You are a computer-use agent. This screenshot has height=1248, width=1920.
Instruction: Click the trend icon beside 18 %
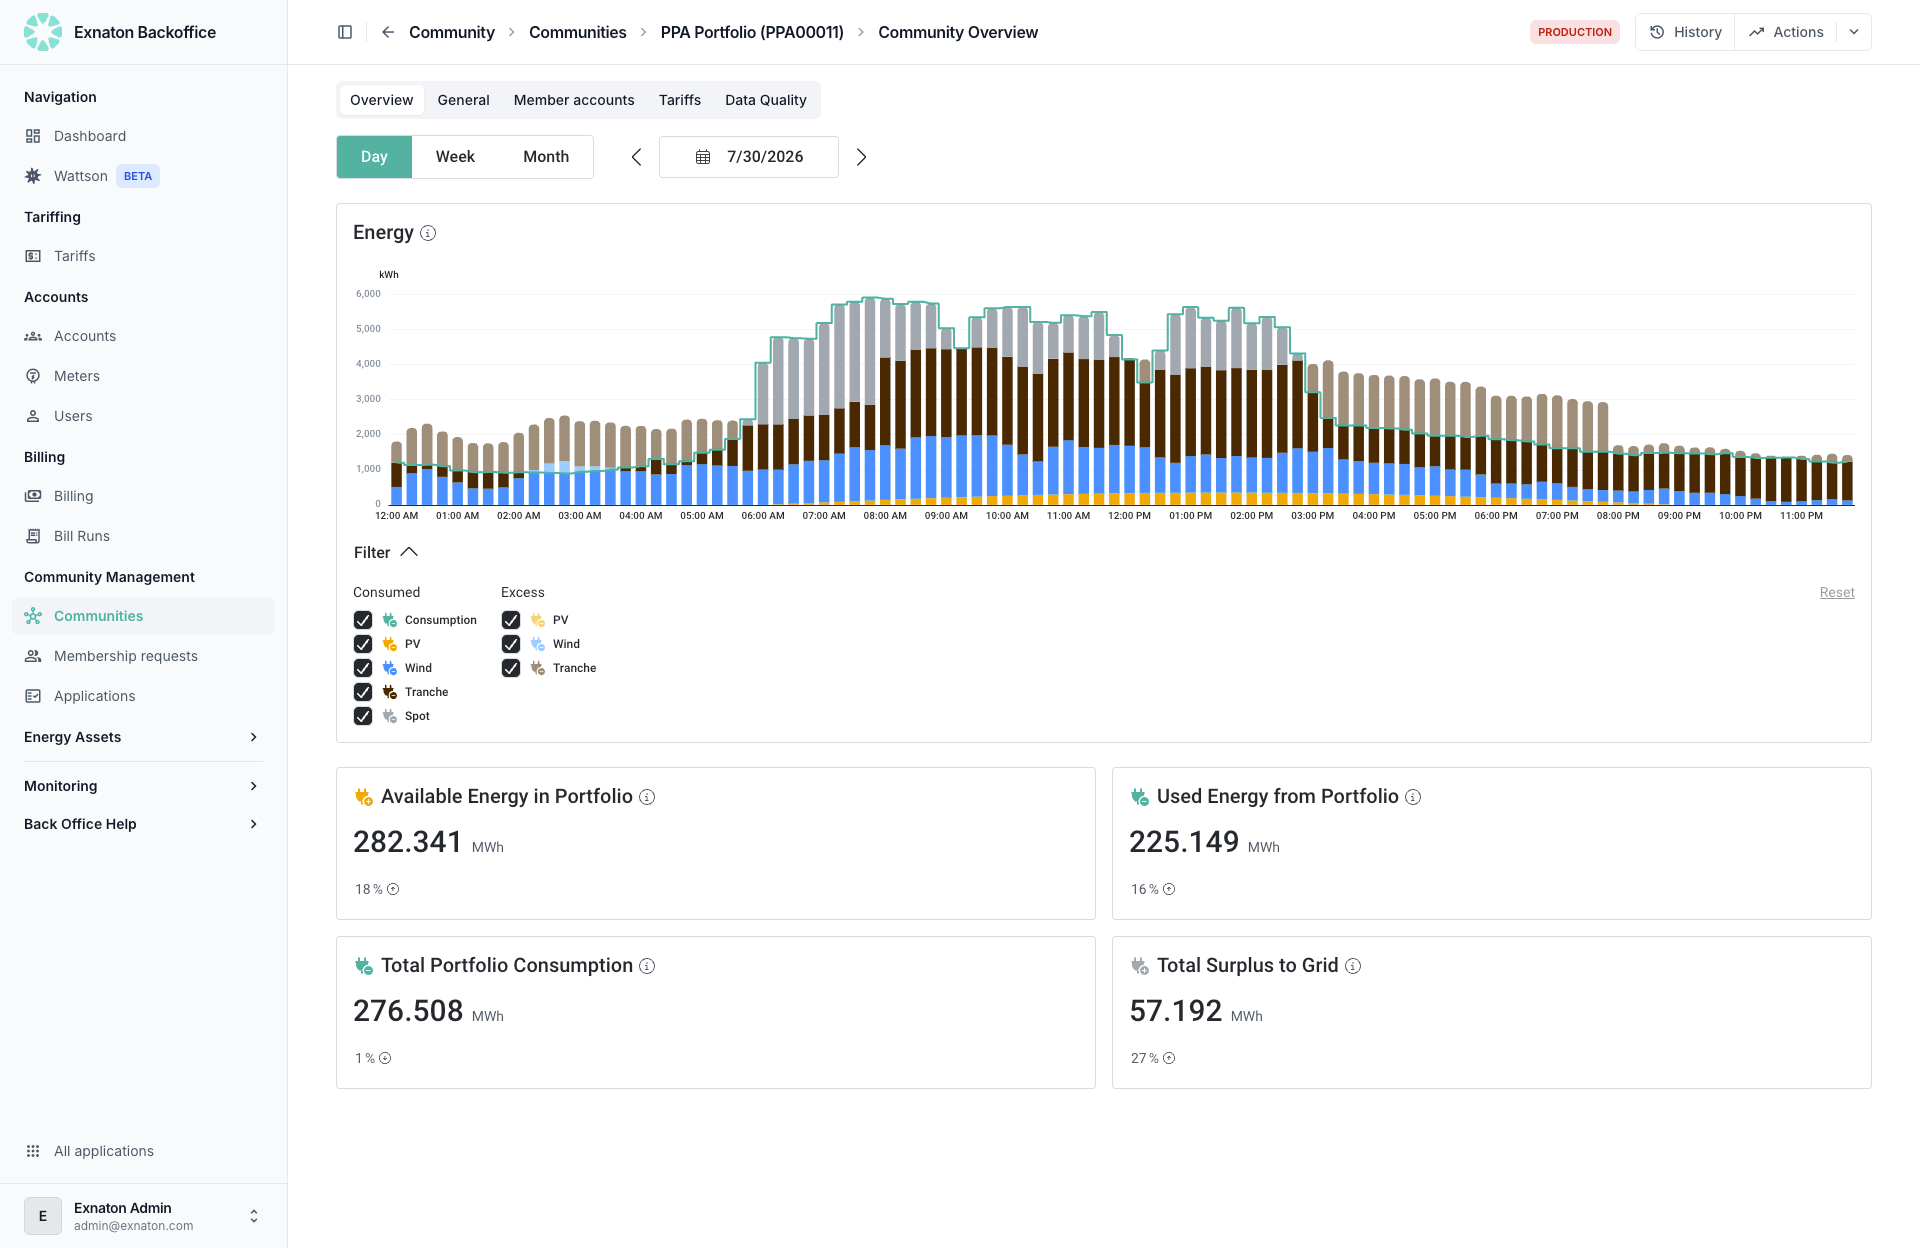click(393, 889)
